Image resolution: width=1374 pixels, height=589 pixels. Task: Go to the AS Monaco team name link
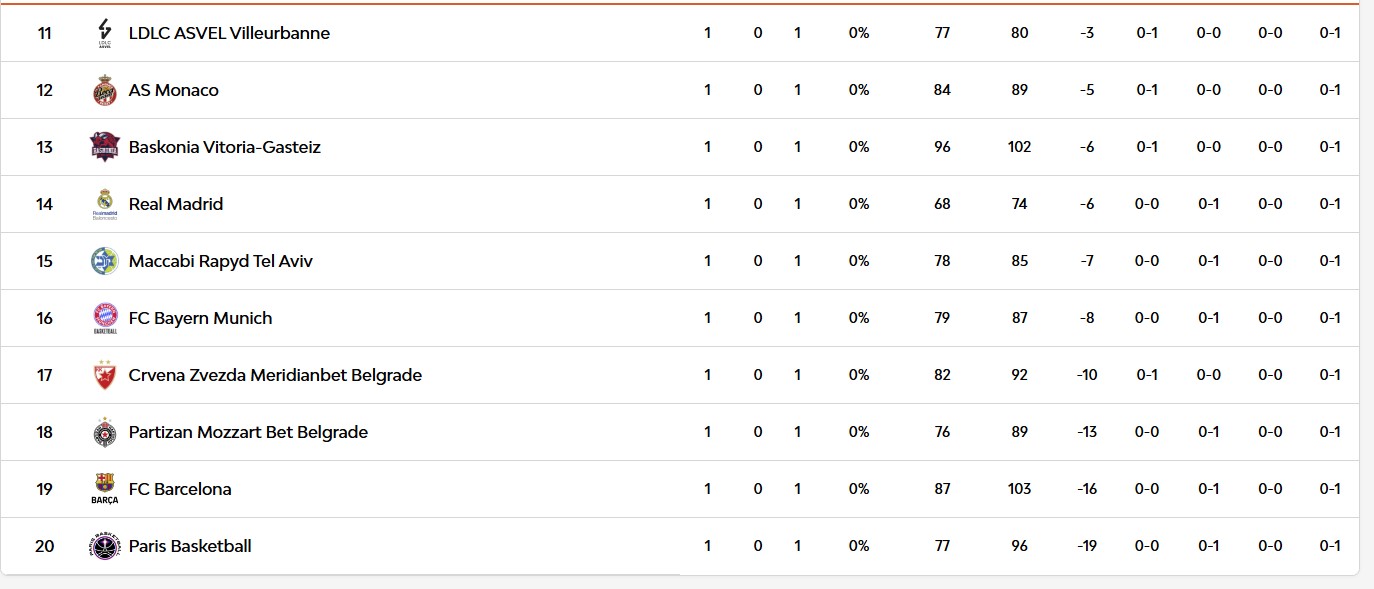pyautogui.click(x=173, y=90)
